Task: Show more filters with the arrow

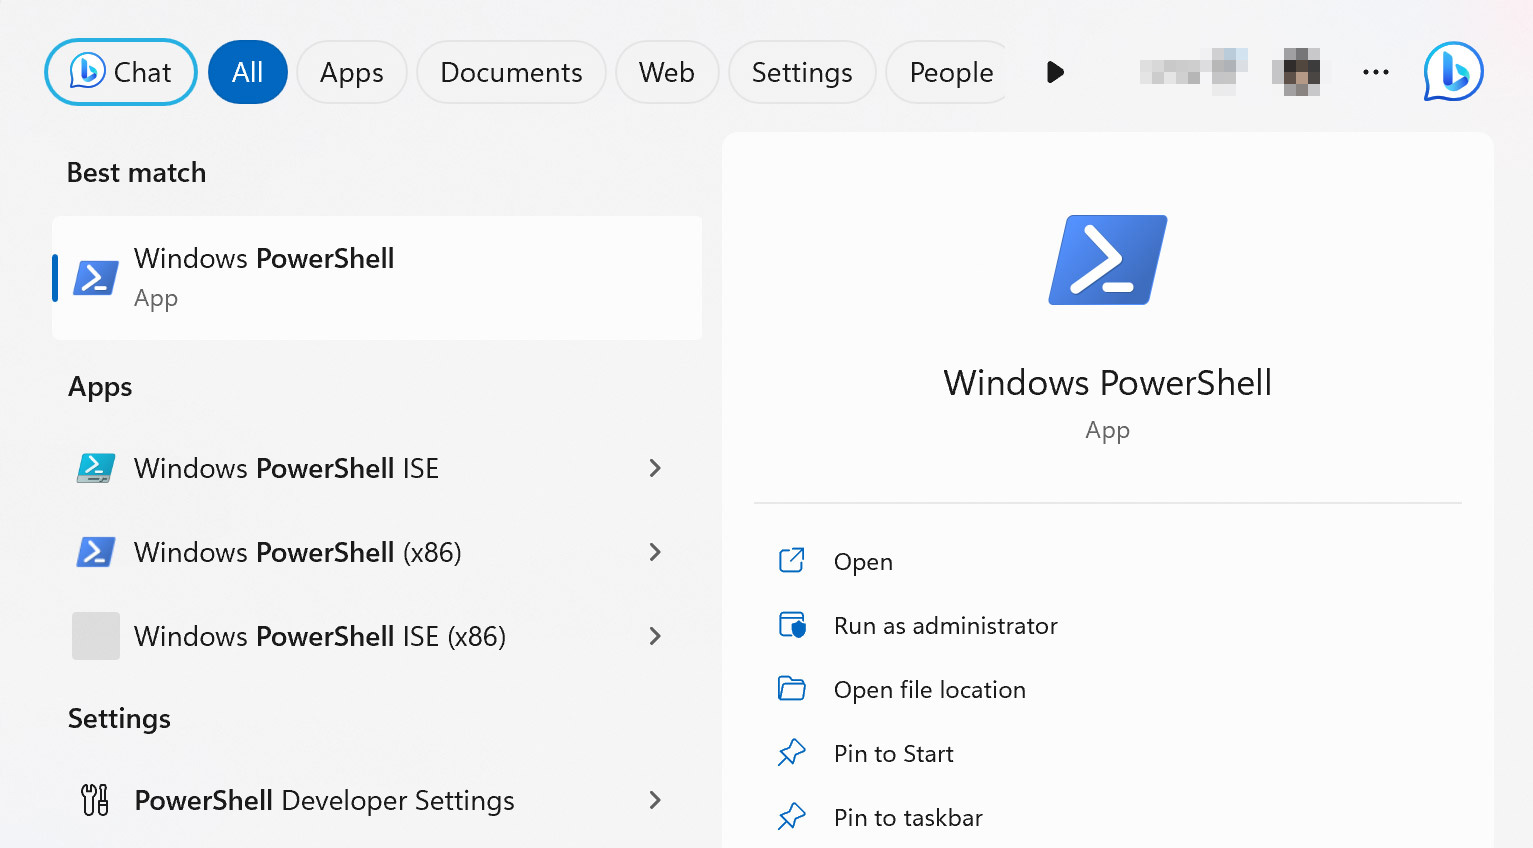Action: click(x=1055, y=72)
